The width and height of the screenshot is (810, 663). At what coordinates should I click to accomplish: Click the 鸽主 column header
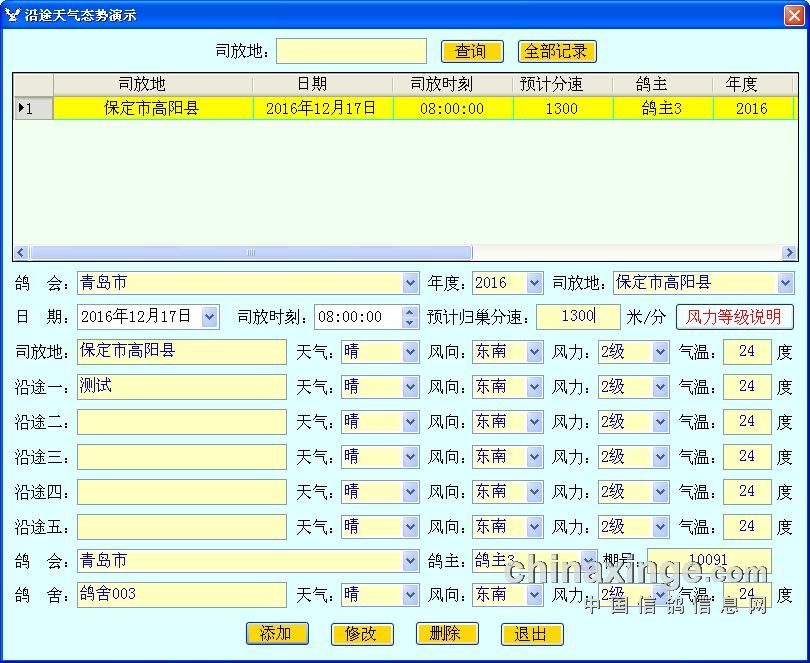[x=663, y=84]
